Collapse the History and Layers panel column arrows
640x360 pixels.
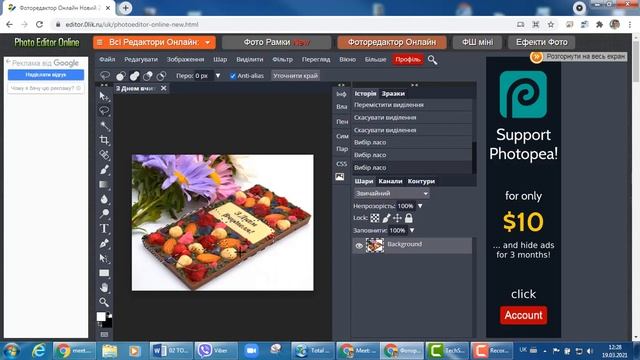pos(414,85)
